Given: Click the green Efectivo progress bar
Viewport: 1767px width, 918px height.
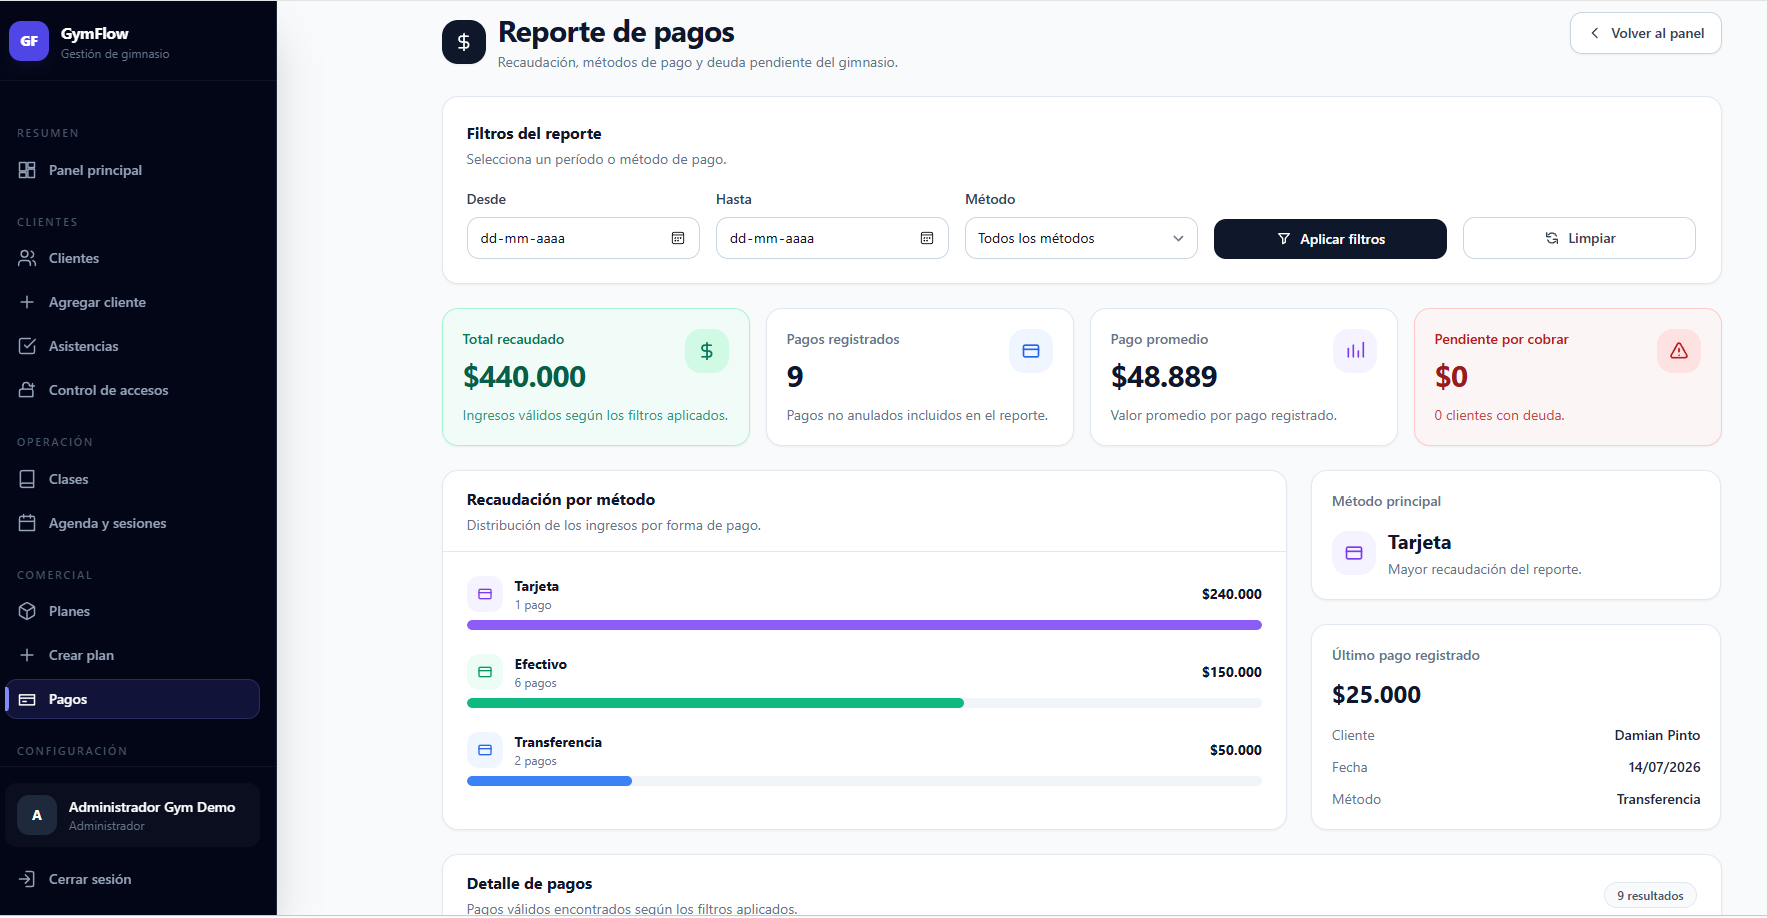Looking at the screenshot, I should 715,703.
